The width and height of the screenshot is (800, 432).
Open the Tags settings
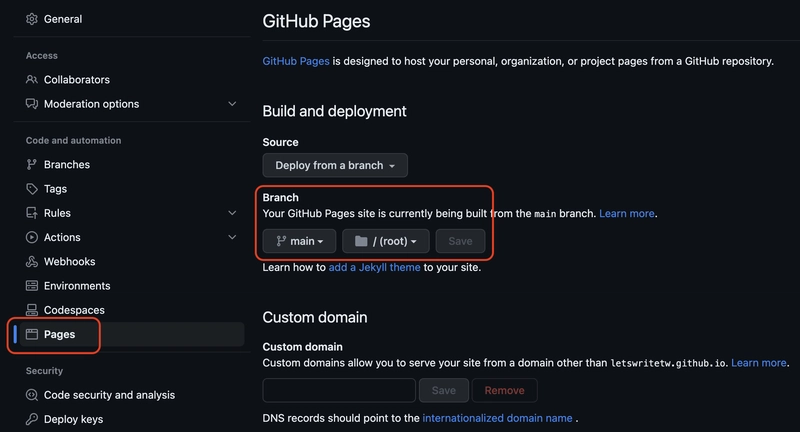click(x=55, y=189)
